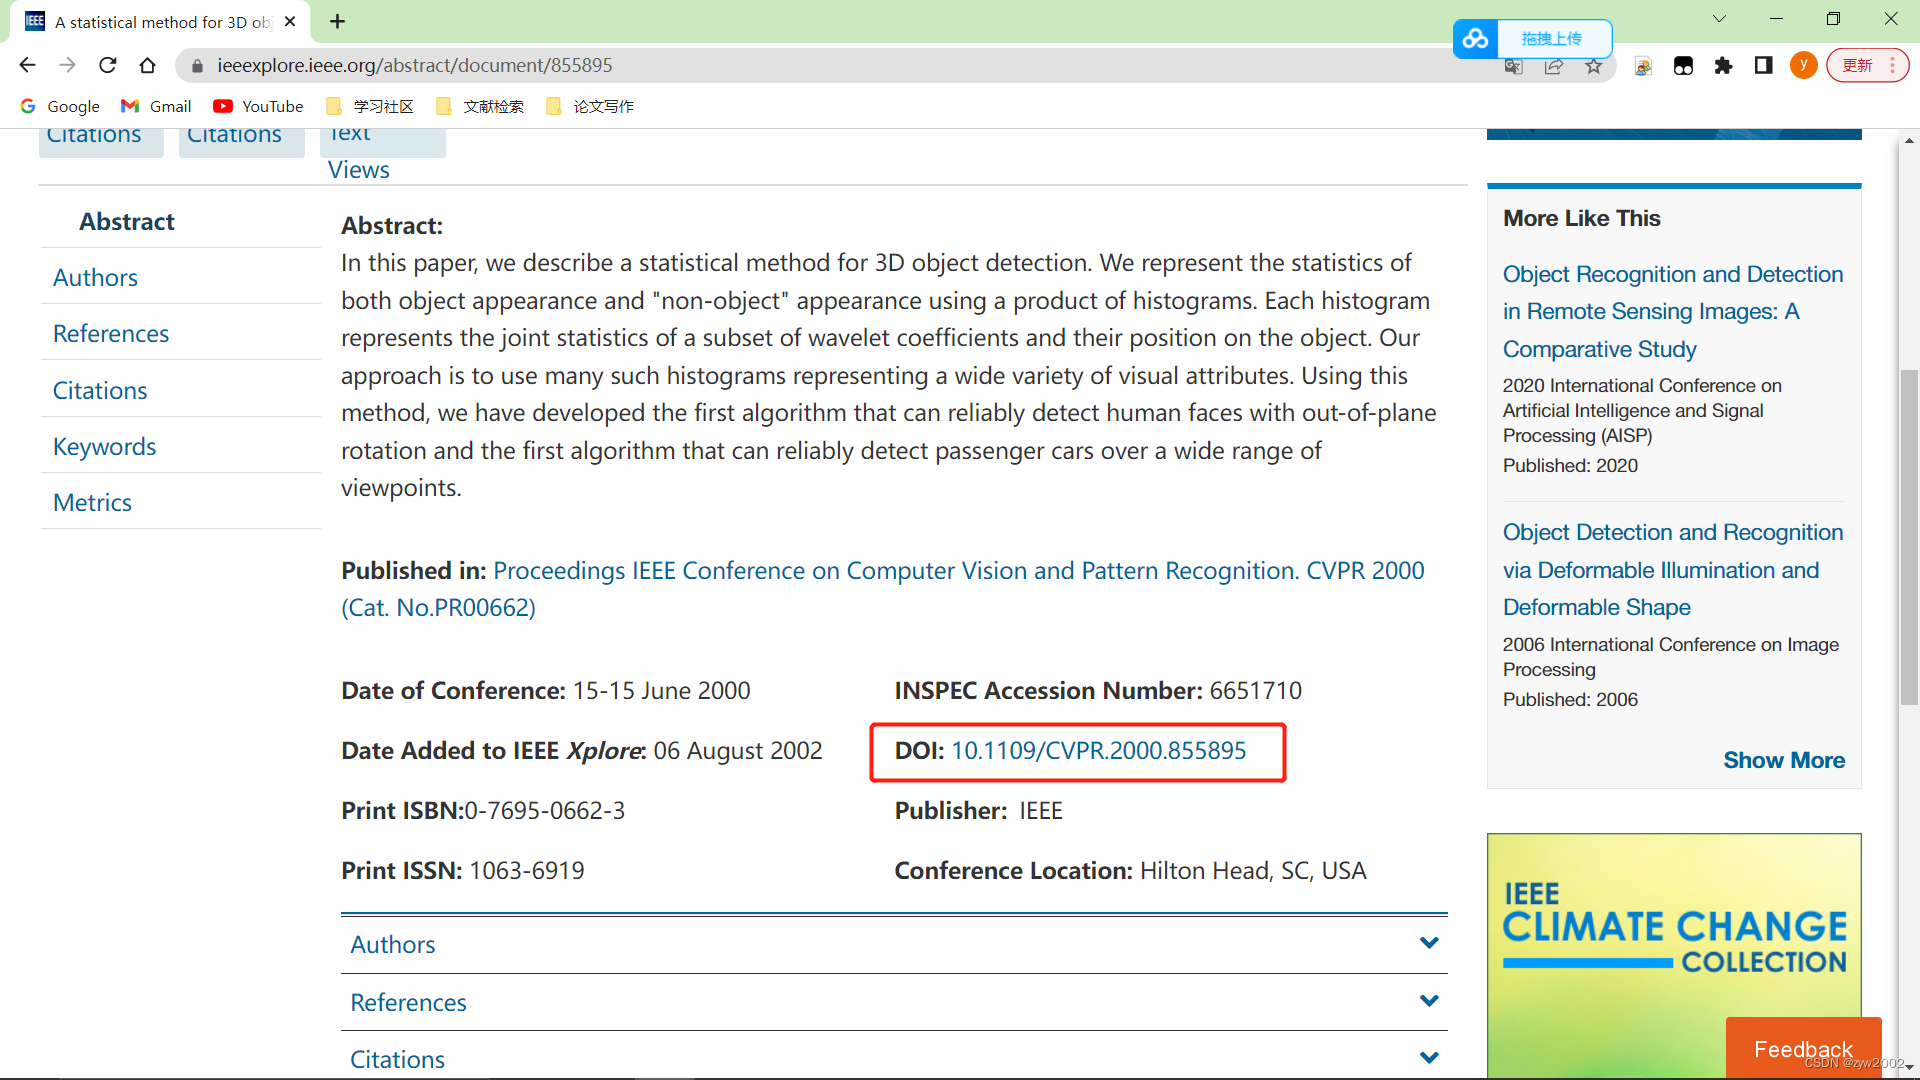Select Keywords in the left sidebar
Viewport: 1920px width, 1080px height.
105,446
